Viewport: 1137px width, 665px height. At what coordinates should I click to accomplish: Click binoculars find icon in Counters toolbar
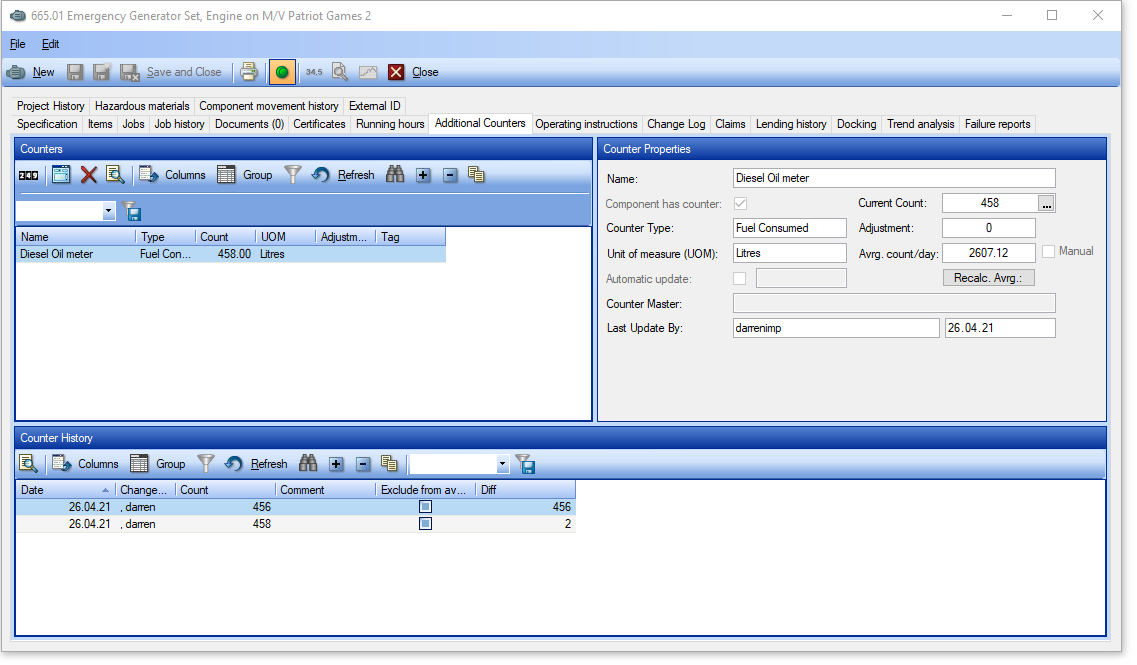tap(395, 175)
